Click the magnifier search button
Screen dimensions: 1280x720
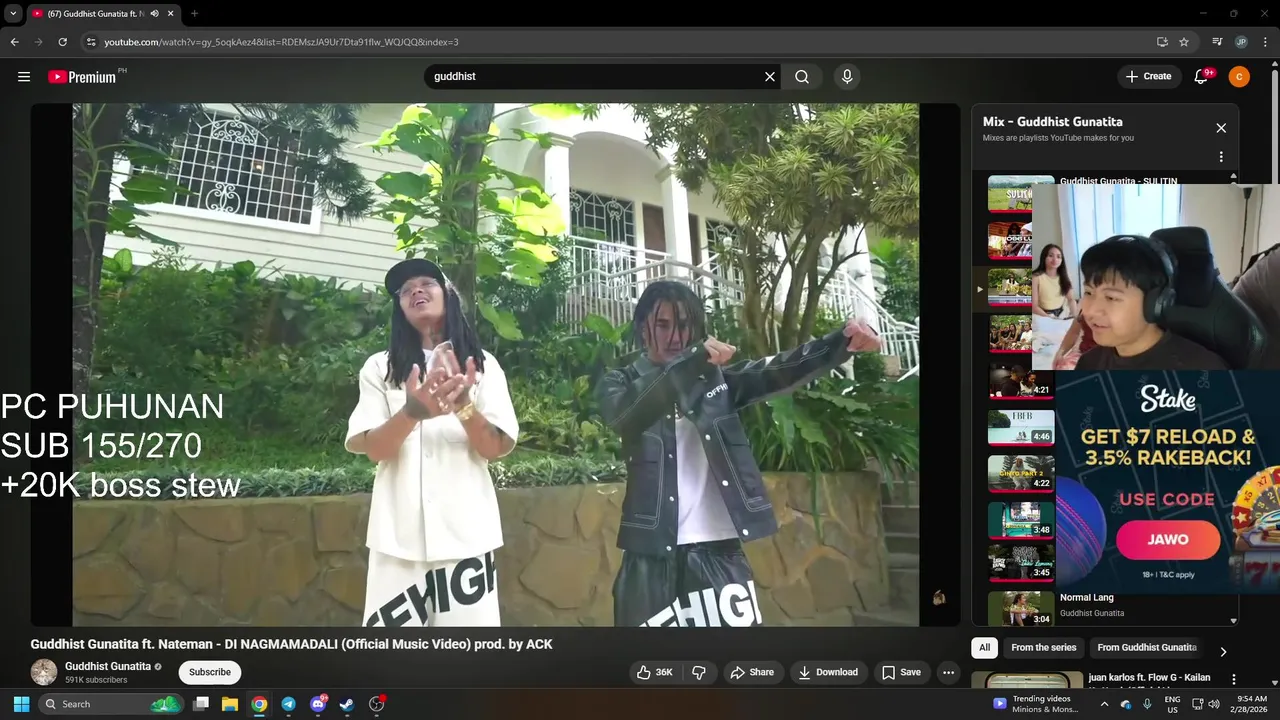click(802, 76)
